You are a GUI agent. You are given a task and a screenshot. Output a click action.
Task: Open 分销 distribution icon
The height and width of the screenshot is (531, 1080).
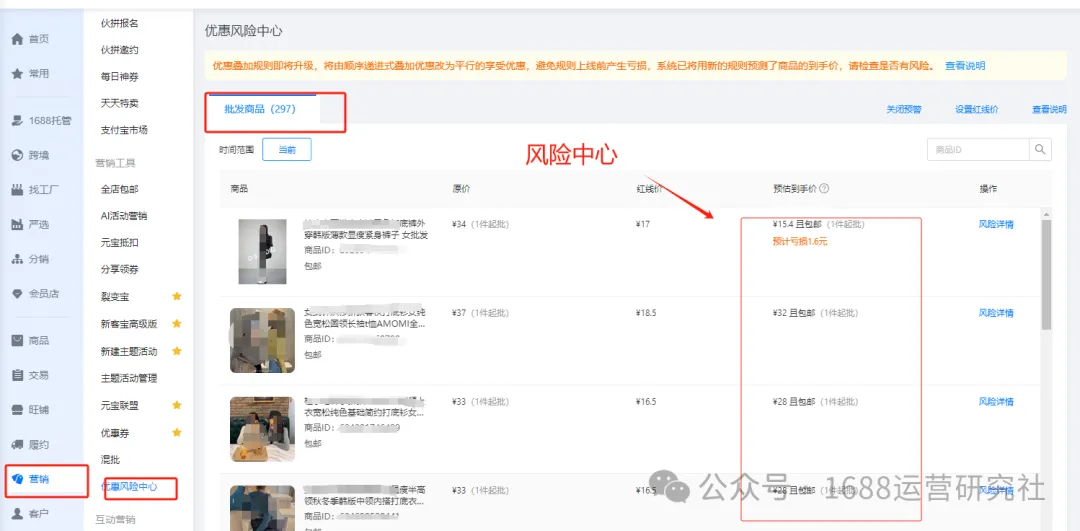17,259
